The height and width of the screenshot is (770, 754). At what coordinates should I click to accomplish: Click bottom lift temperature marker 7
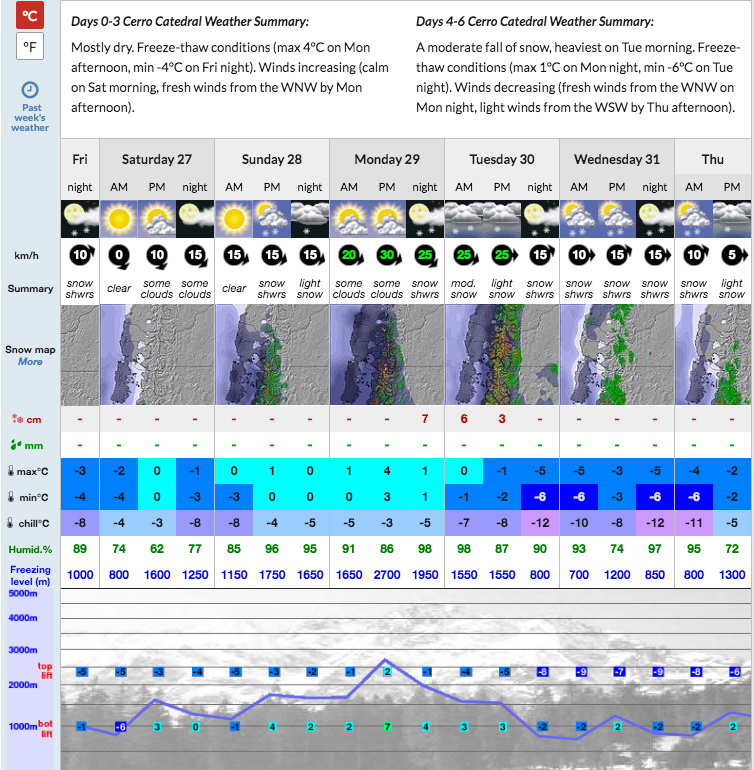pyautogui.click(x=387, y=726)
